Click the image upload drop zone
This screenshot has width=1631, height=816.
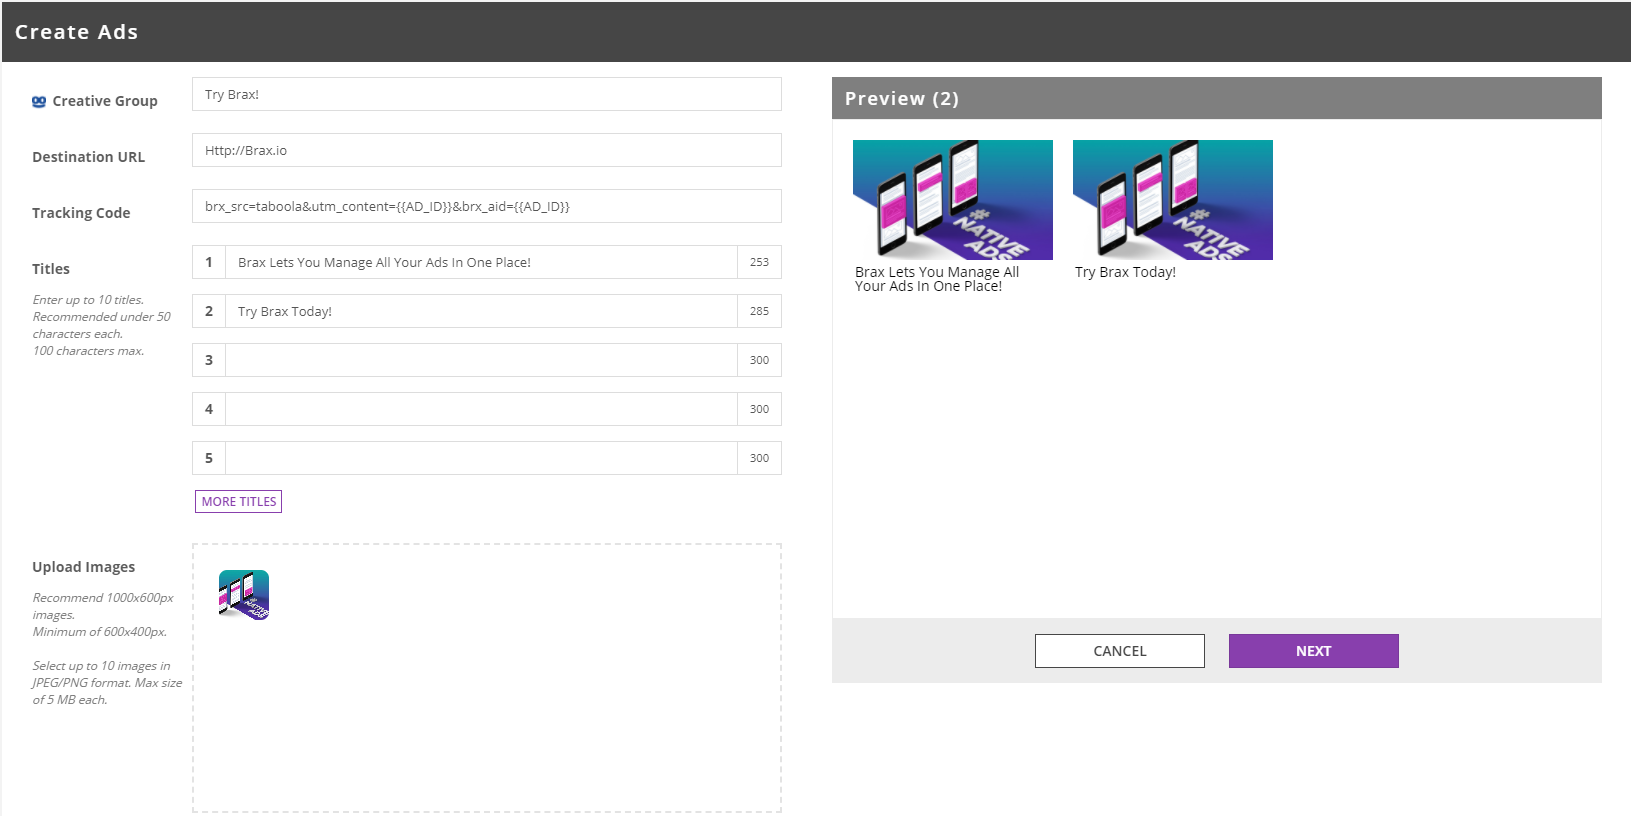tap(487, 678)
